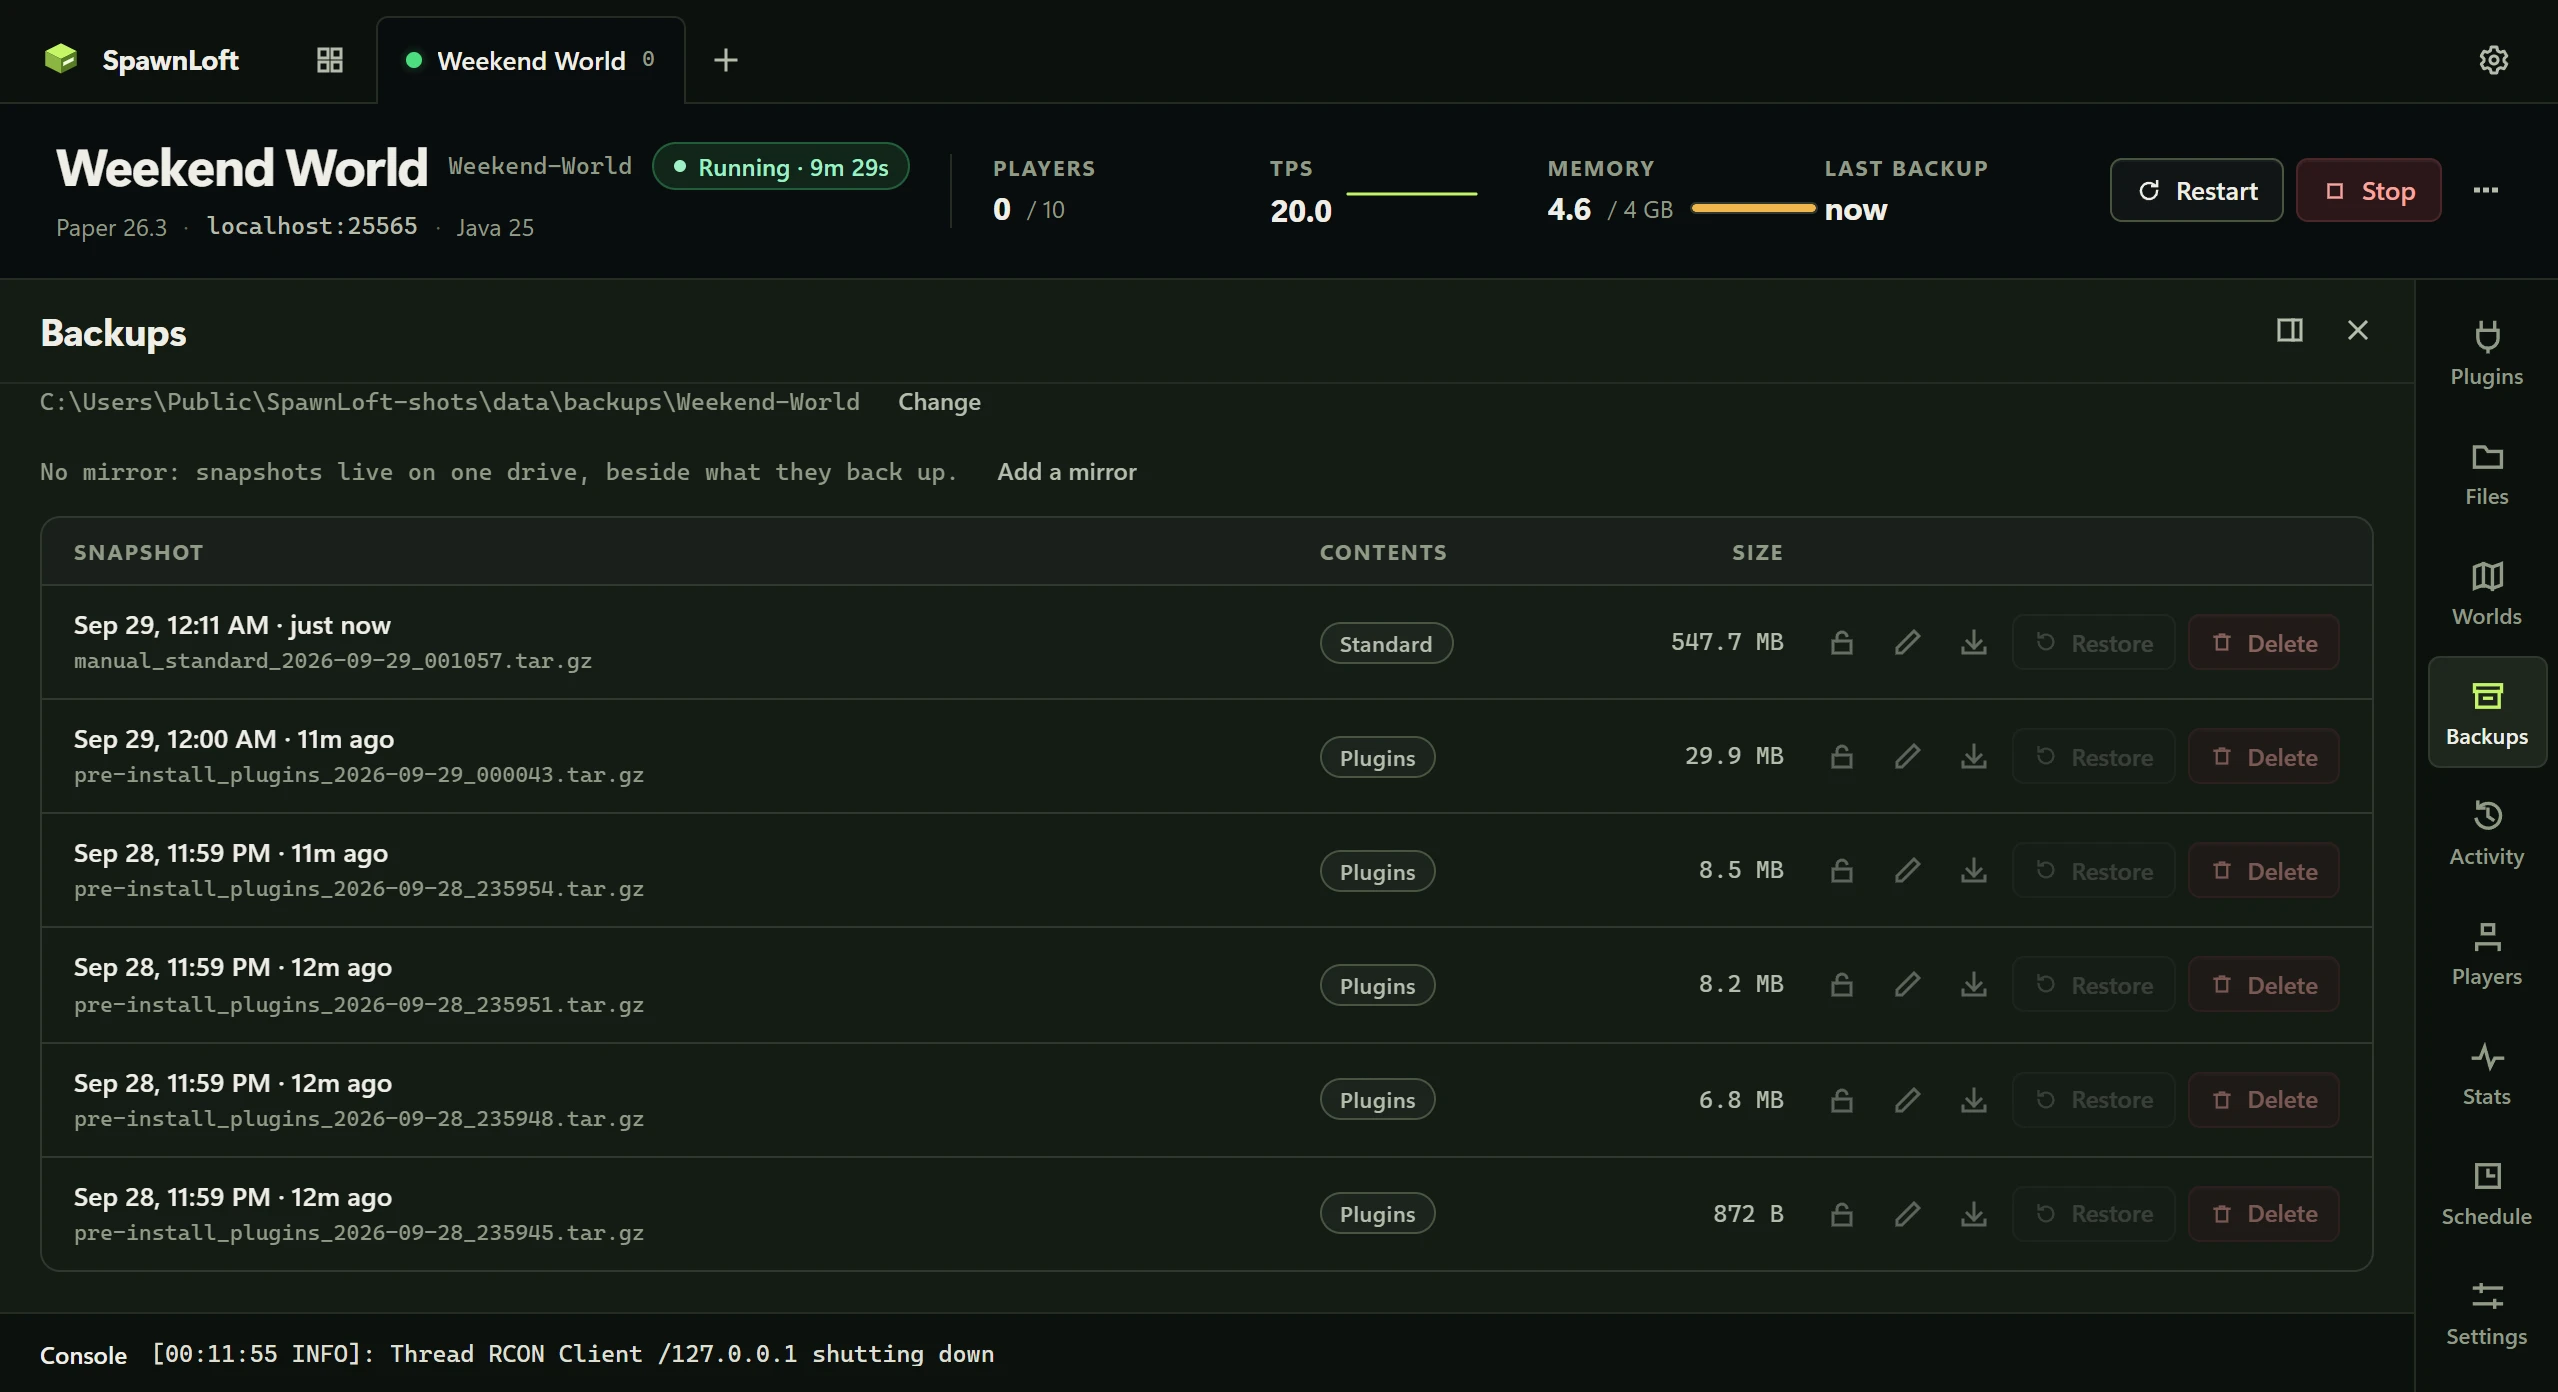Lock the 8.5 MB plugins snapshot

(x=1841, y=870)
